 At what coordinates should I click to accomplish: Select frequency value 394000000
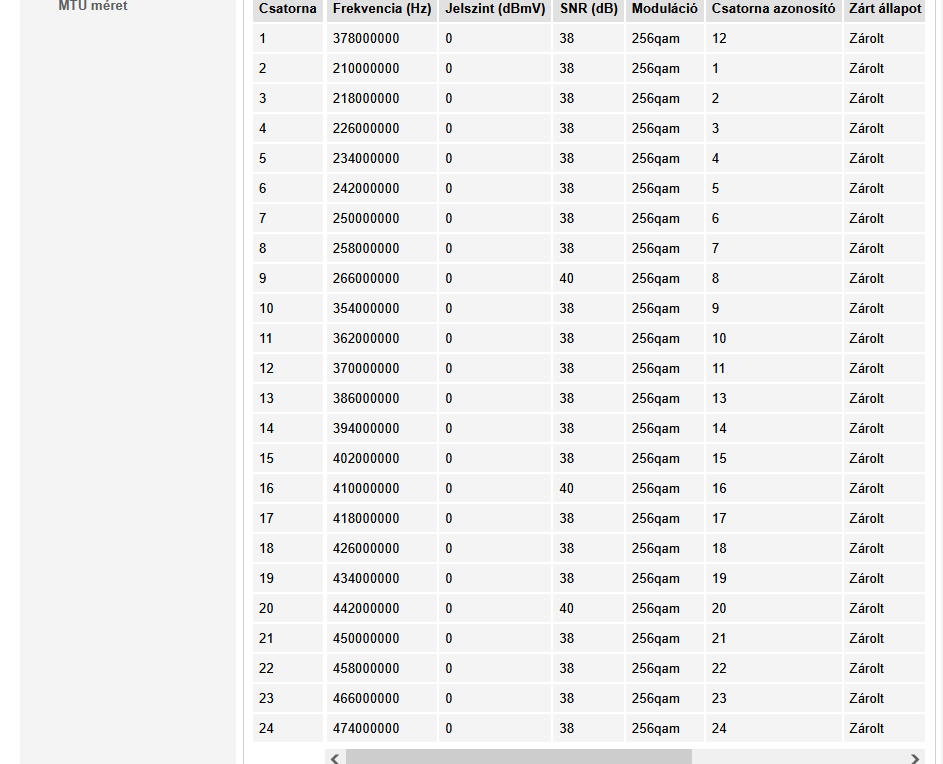[366, 428]
